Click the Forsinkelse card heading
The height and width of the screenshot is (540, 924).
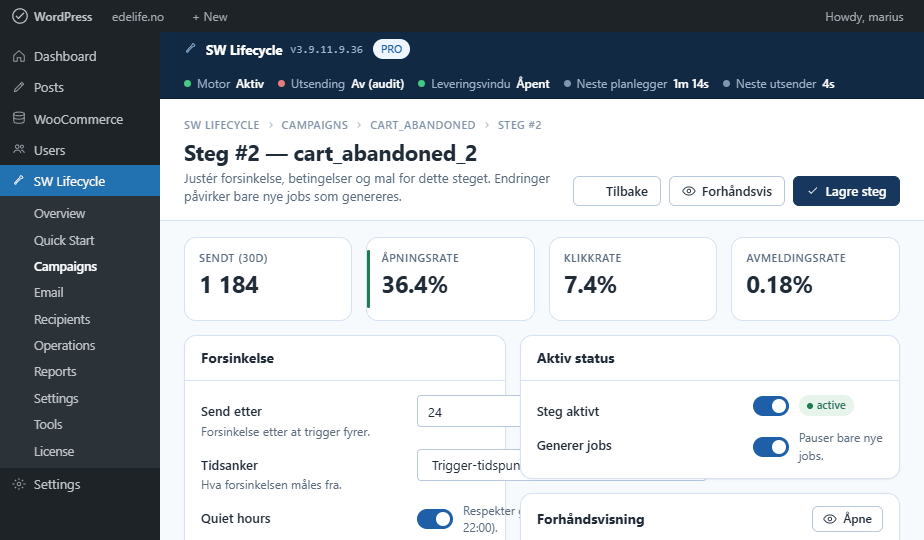tap(237, 358)
